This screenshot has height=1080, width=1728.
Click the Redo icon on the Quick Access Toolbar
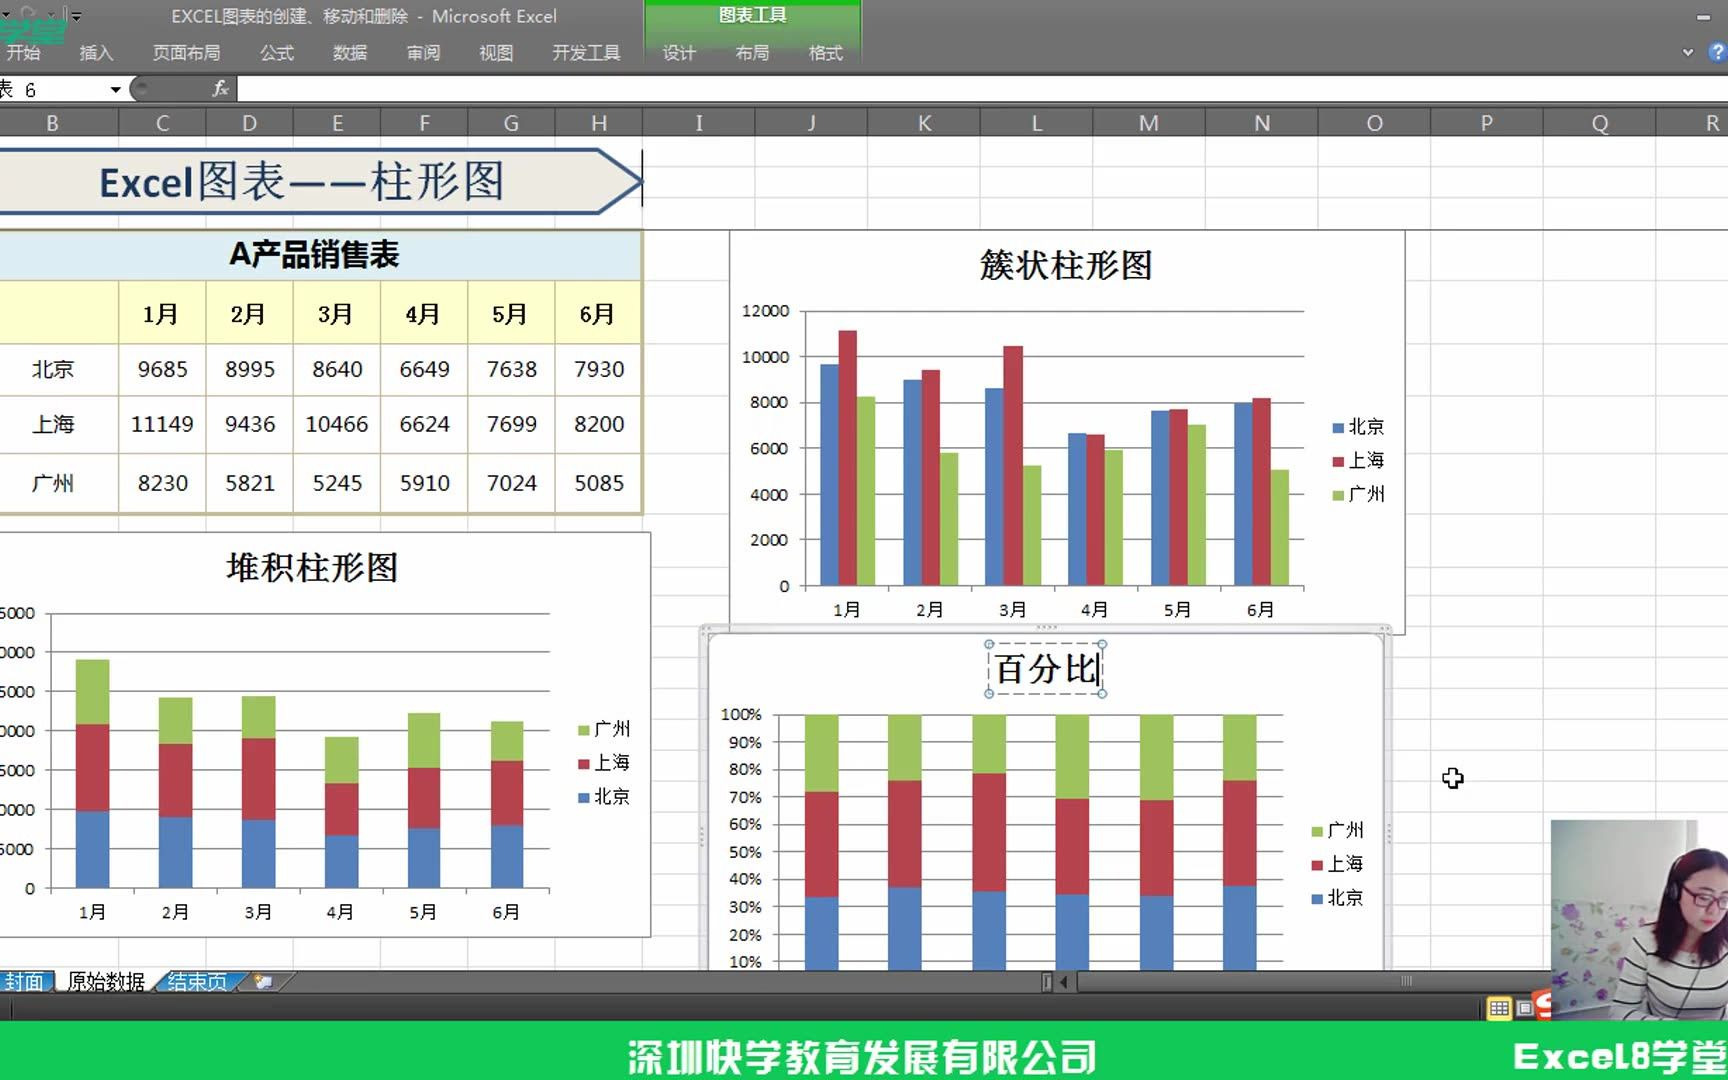(x=26, y=11)
